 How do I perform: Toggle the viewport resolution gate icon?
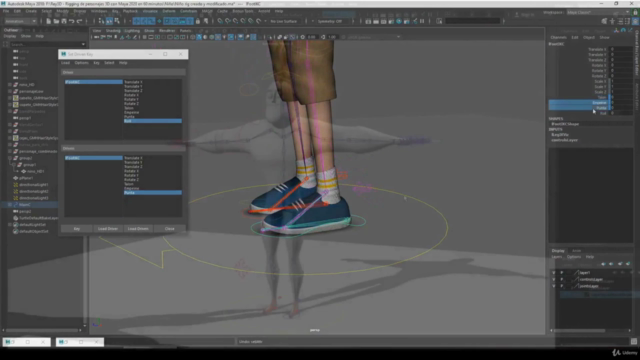[158, 37]
